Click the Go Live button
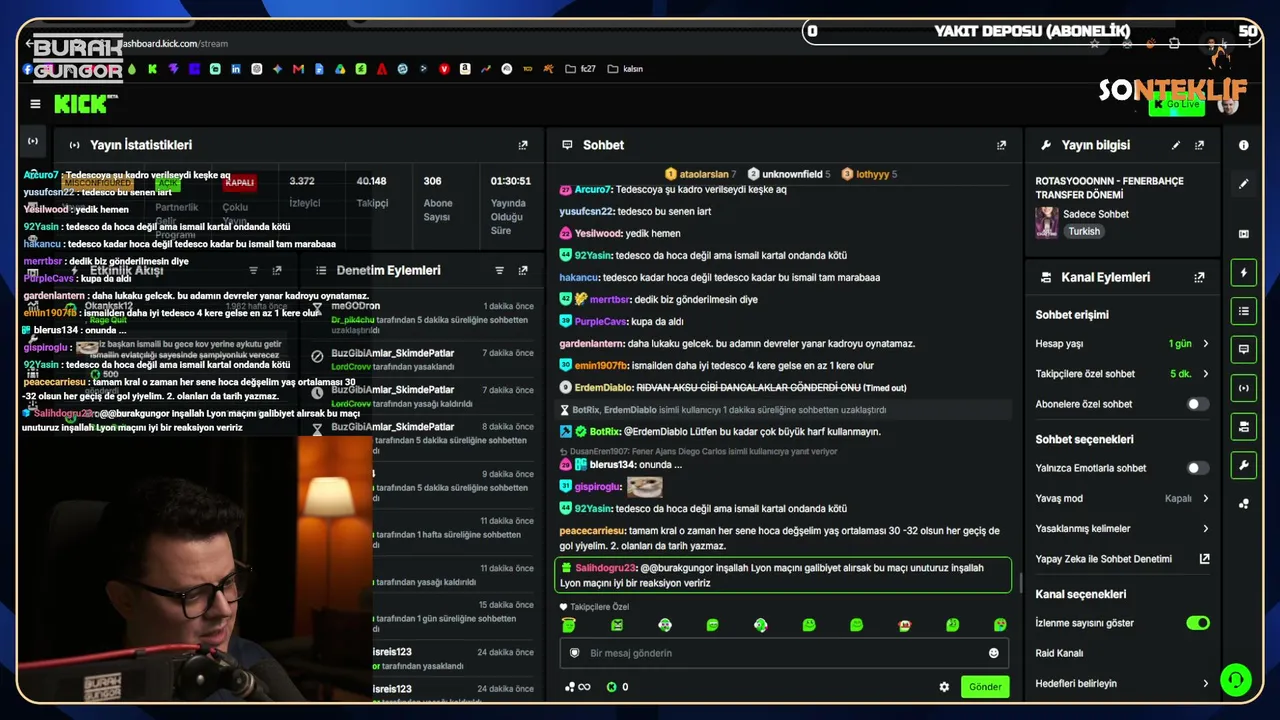The width and height of the screenshot is (1280, 720). pyautogui.click(x=1176, y=104)
